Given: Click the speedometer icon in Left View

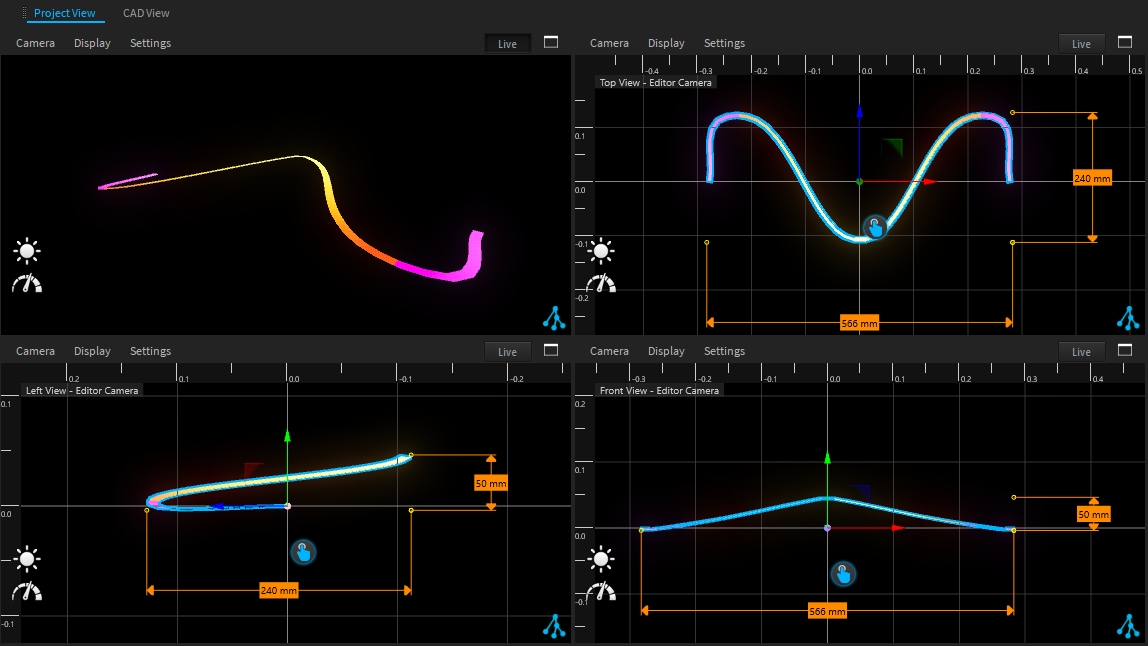Looking at the screenshot, I should [x=27, y=591].
